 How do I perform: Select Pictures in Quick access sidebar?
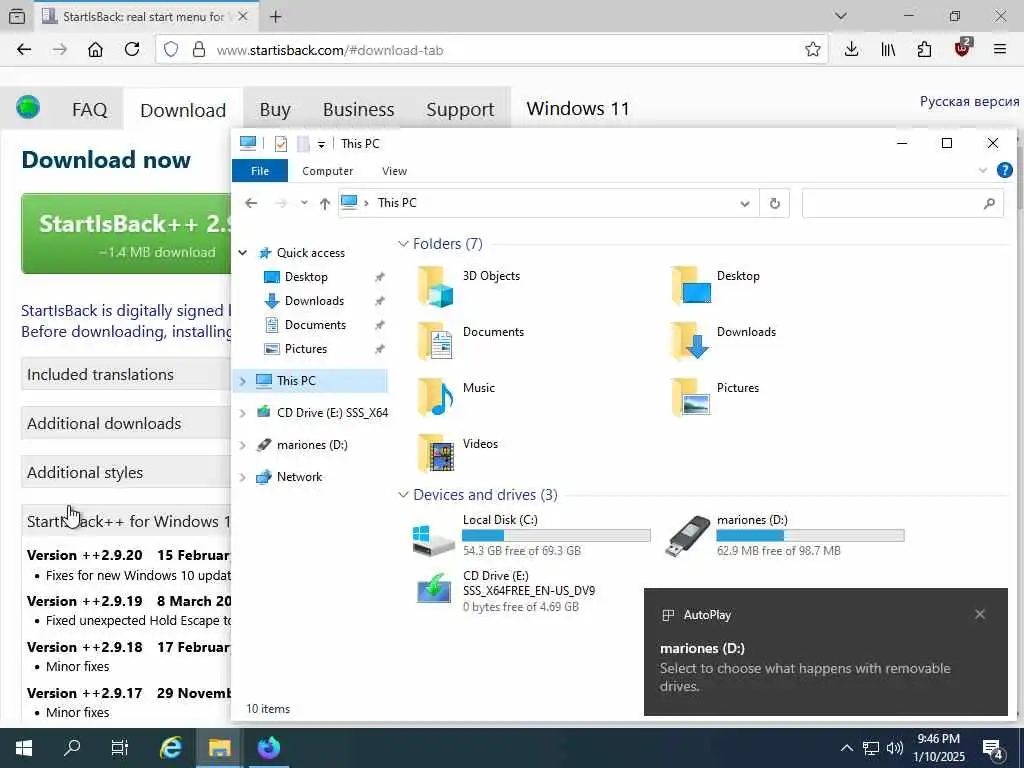(x=306, y=349)
